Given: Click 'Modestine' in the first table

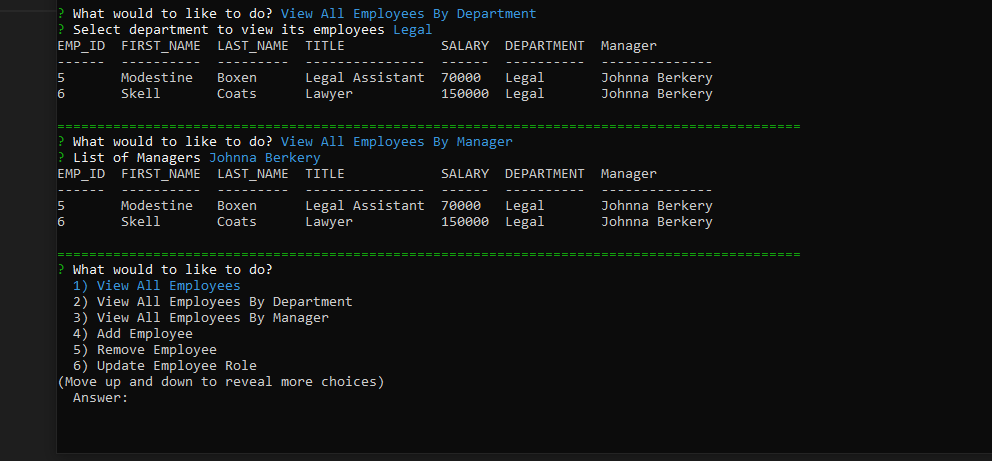Looking at the screenshot, I should (157, 78).
